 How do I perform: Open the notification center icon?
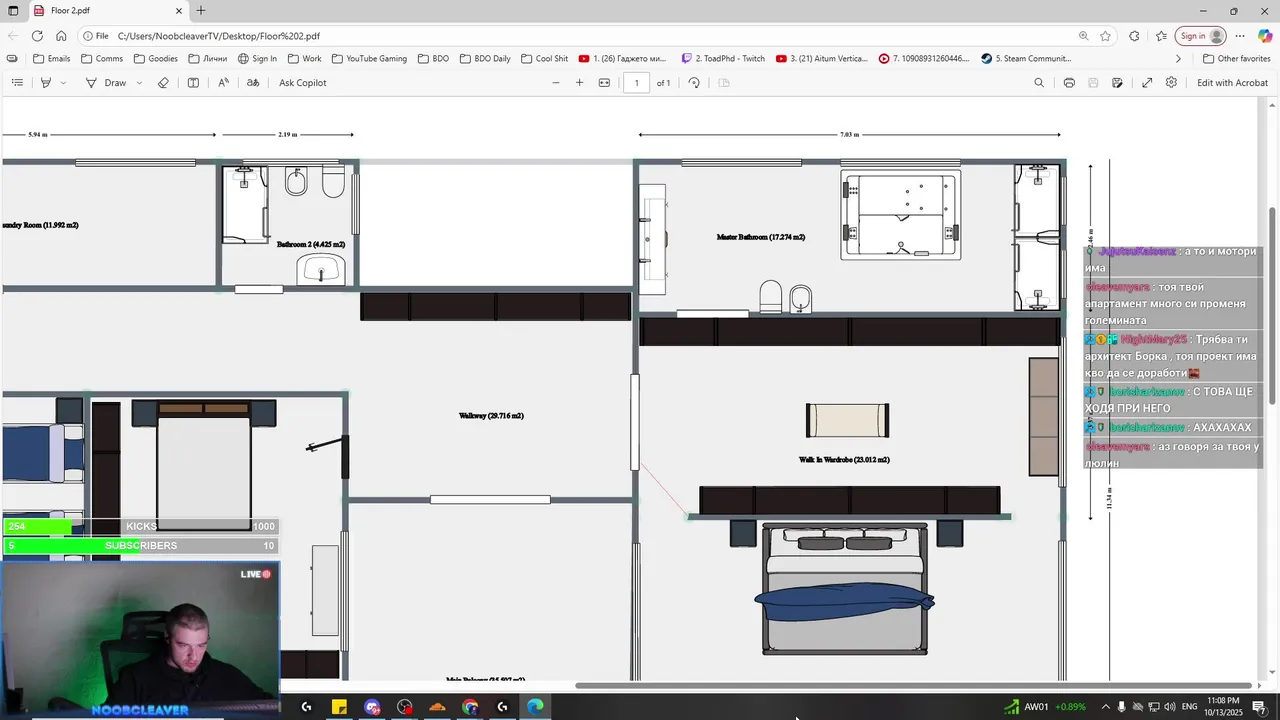pos(1259,707)
